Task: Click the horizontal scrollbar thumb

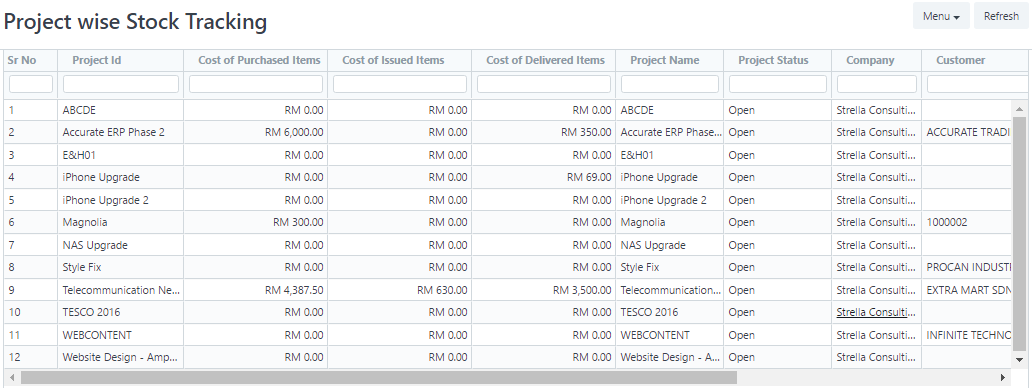Action: (378, 377)
